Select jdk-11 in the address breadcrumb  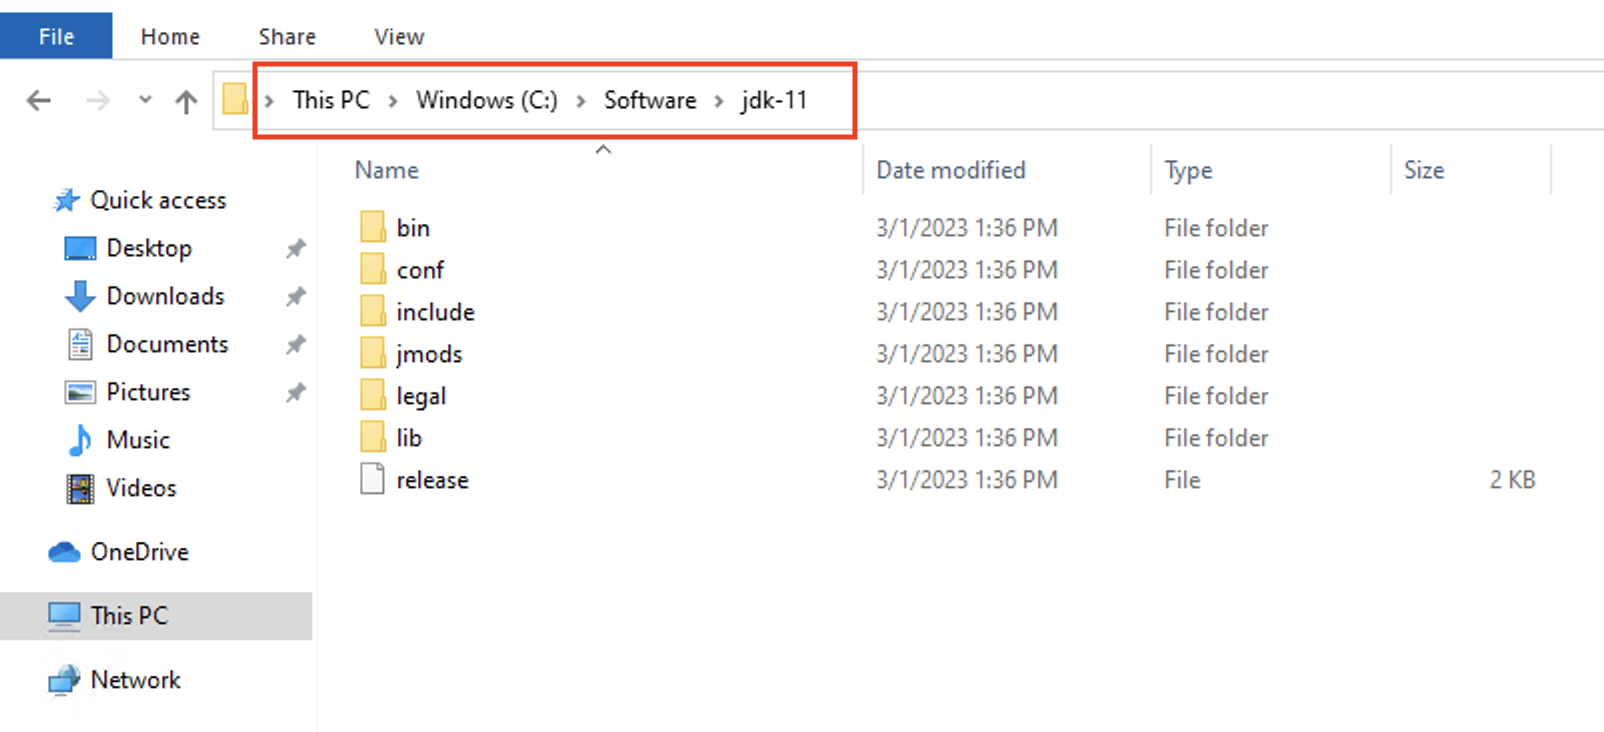[x=773, y=100]
